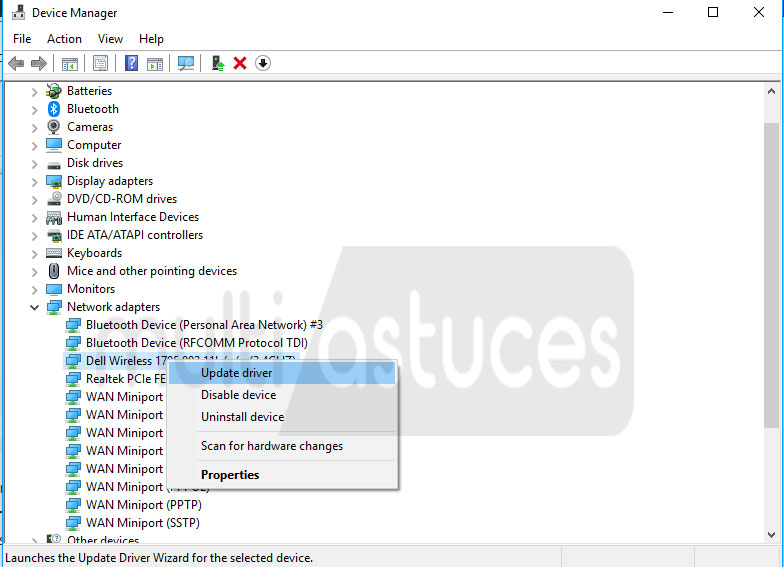Expand the Display adapters category
Image resolution: width=784 pixels, height=567 pixels.
35,181
